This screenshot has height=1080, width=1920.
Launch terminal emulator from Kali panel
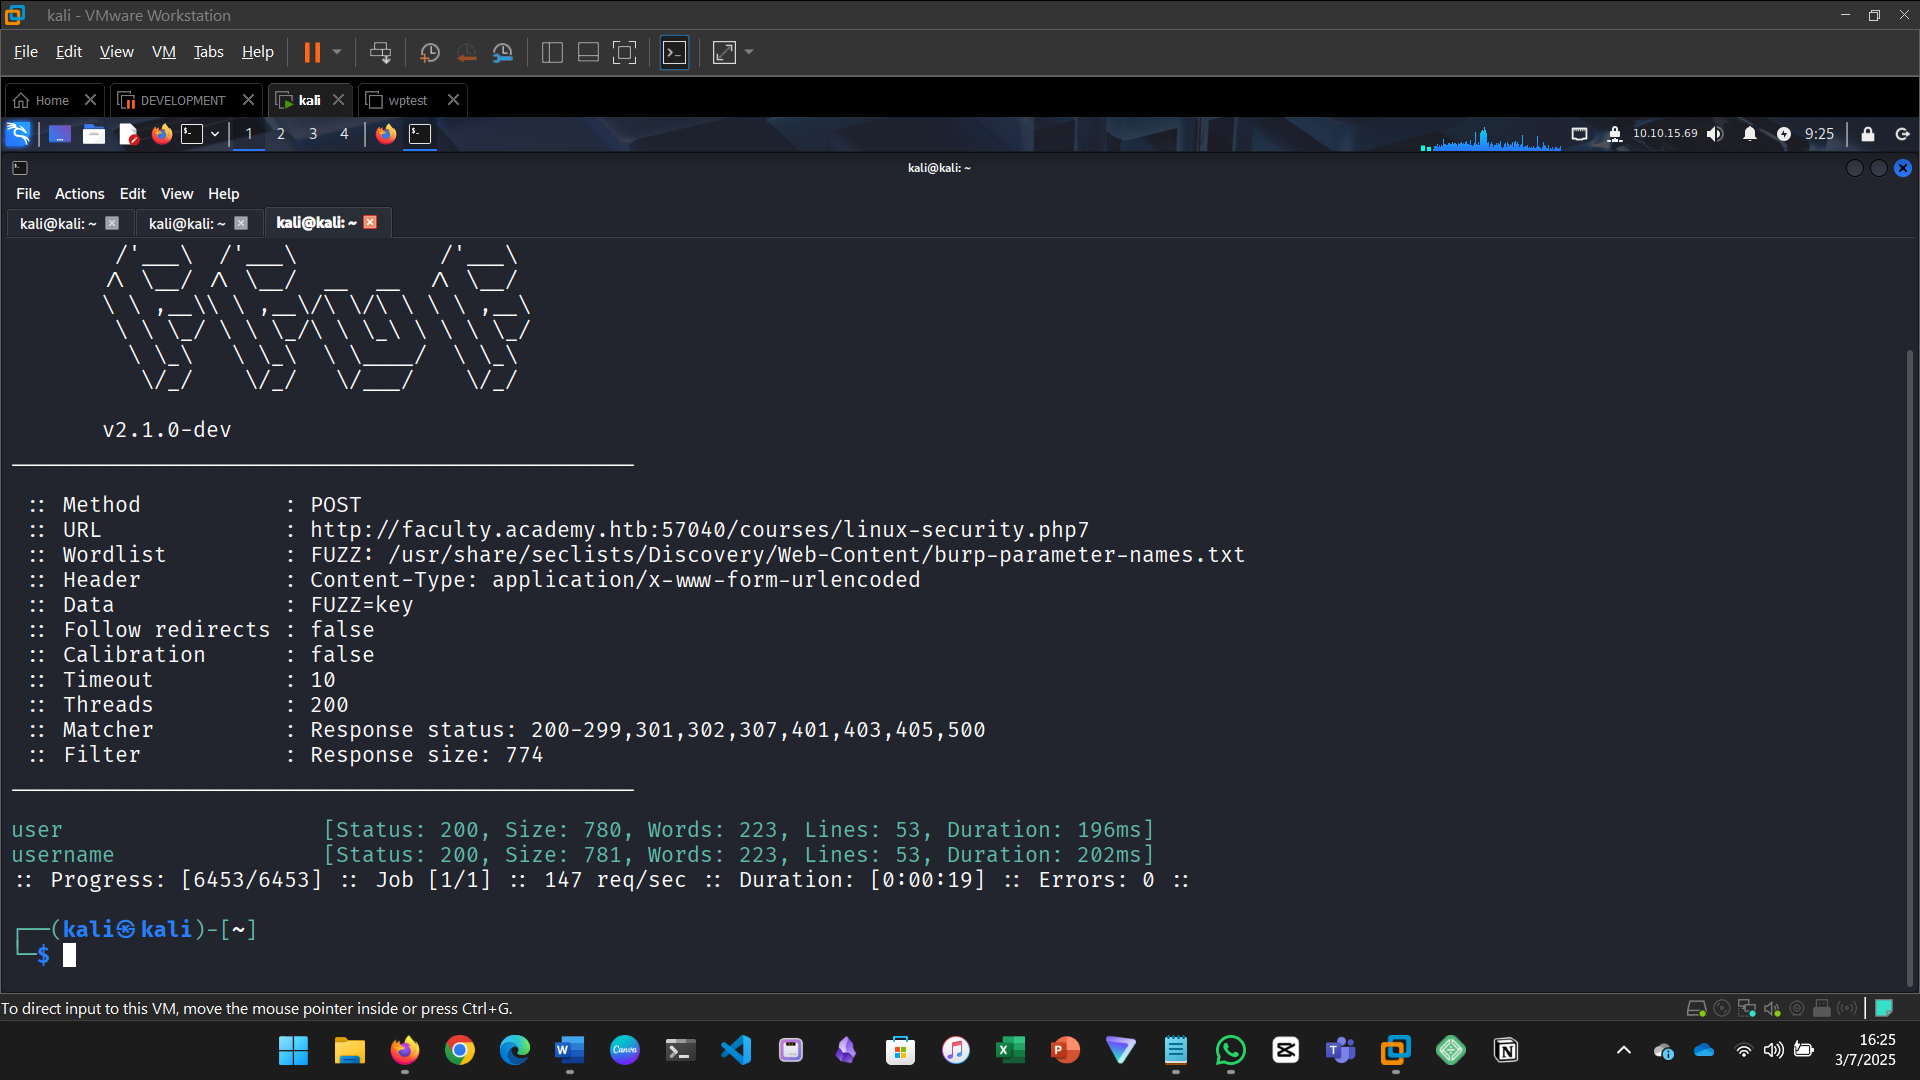click(193, 134)
